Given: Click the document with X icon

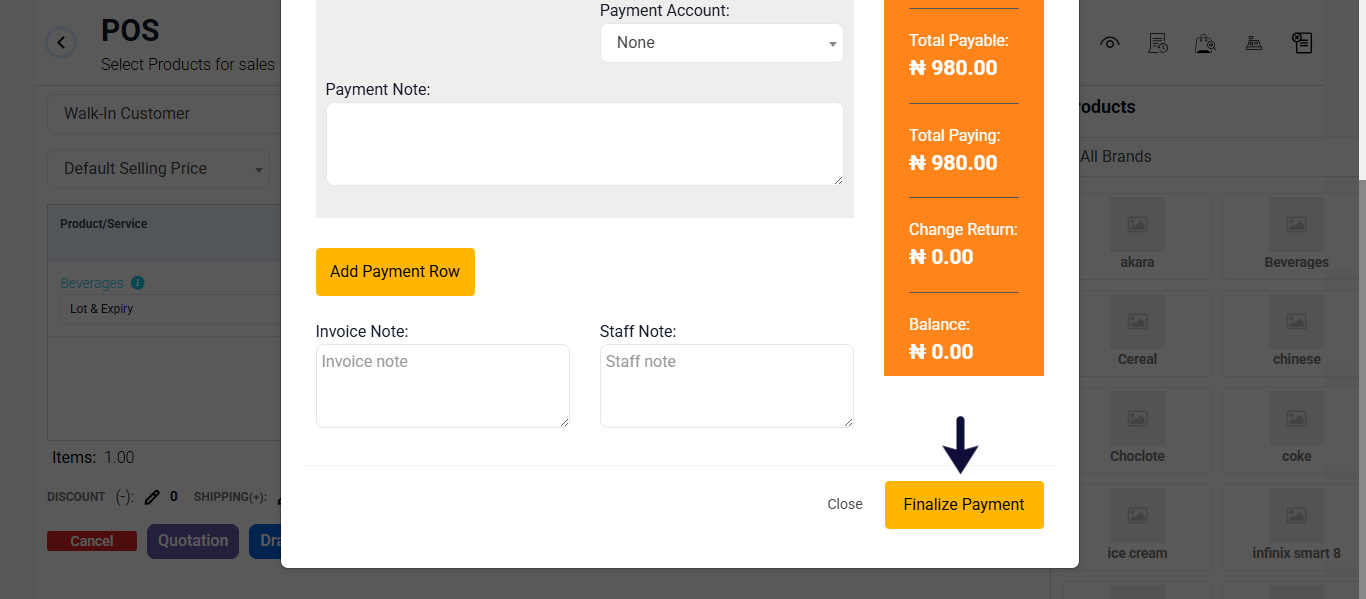Looking at the screenshot, I should [1301, 43].
